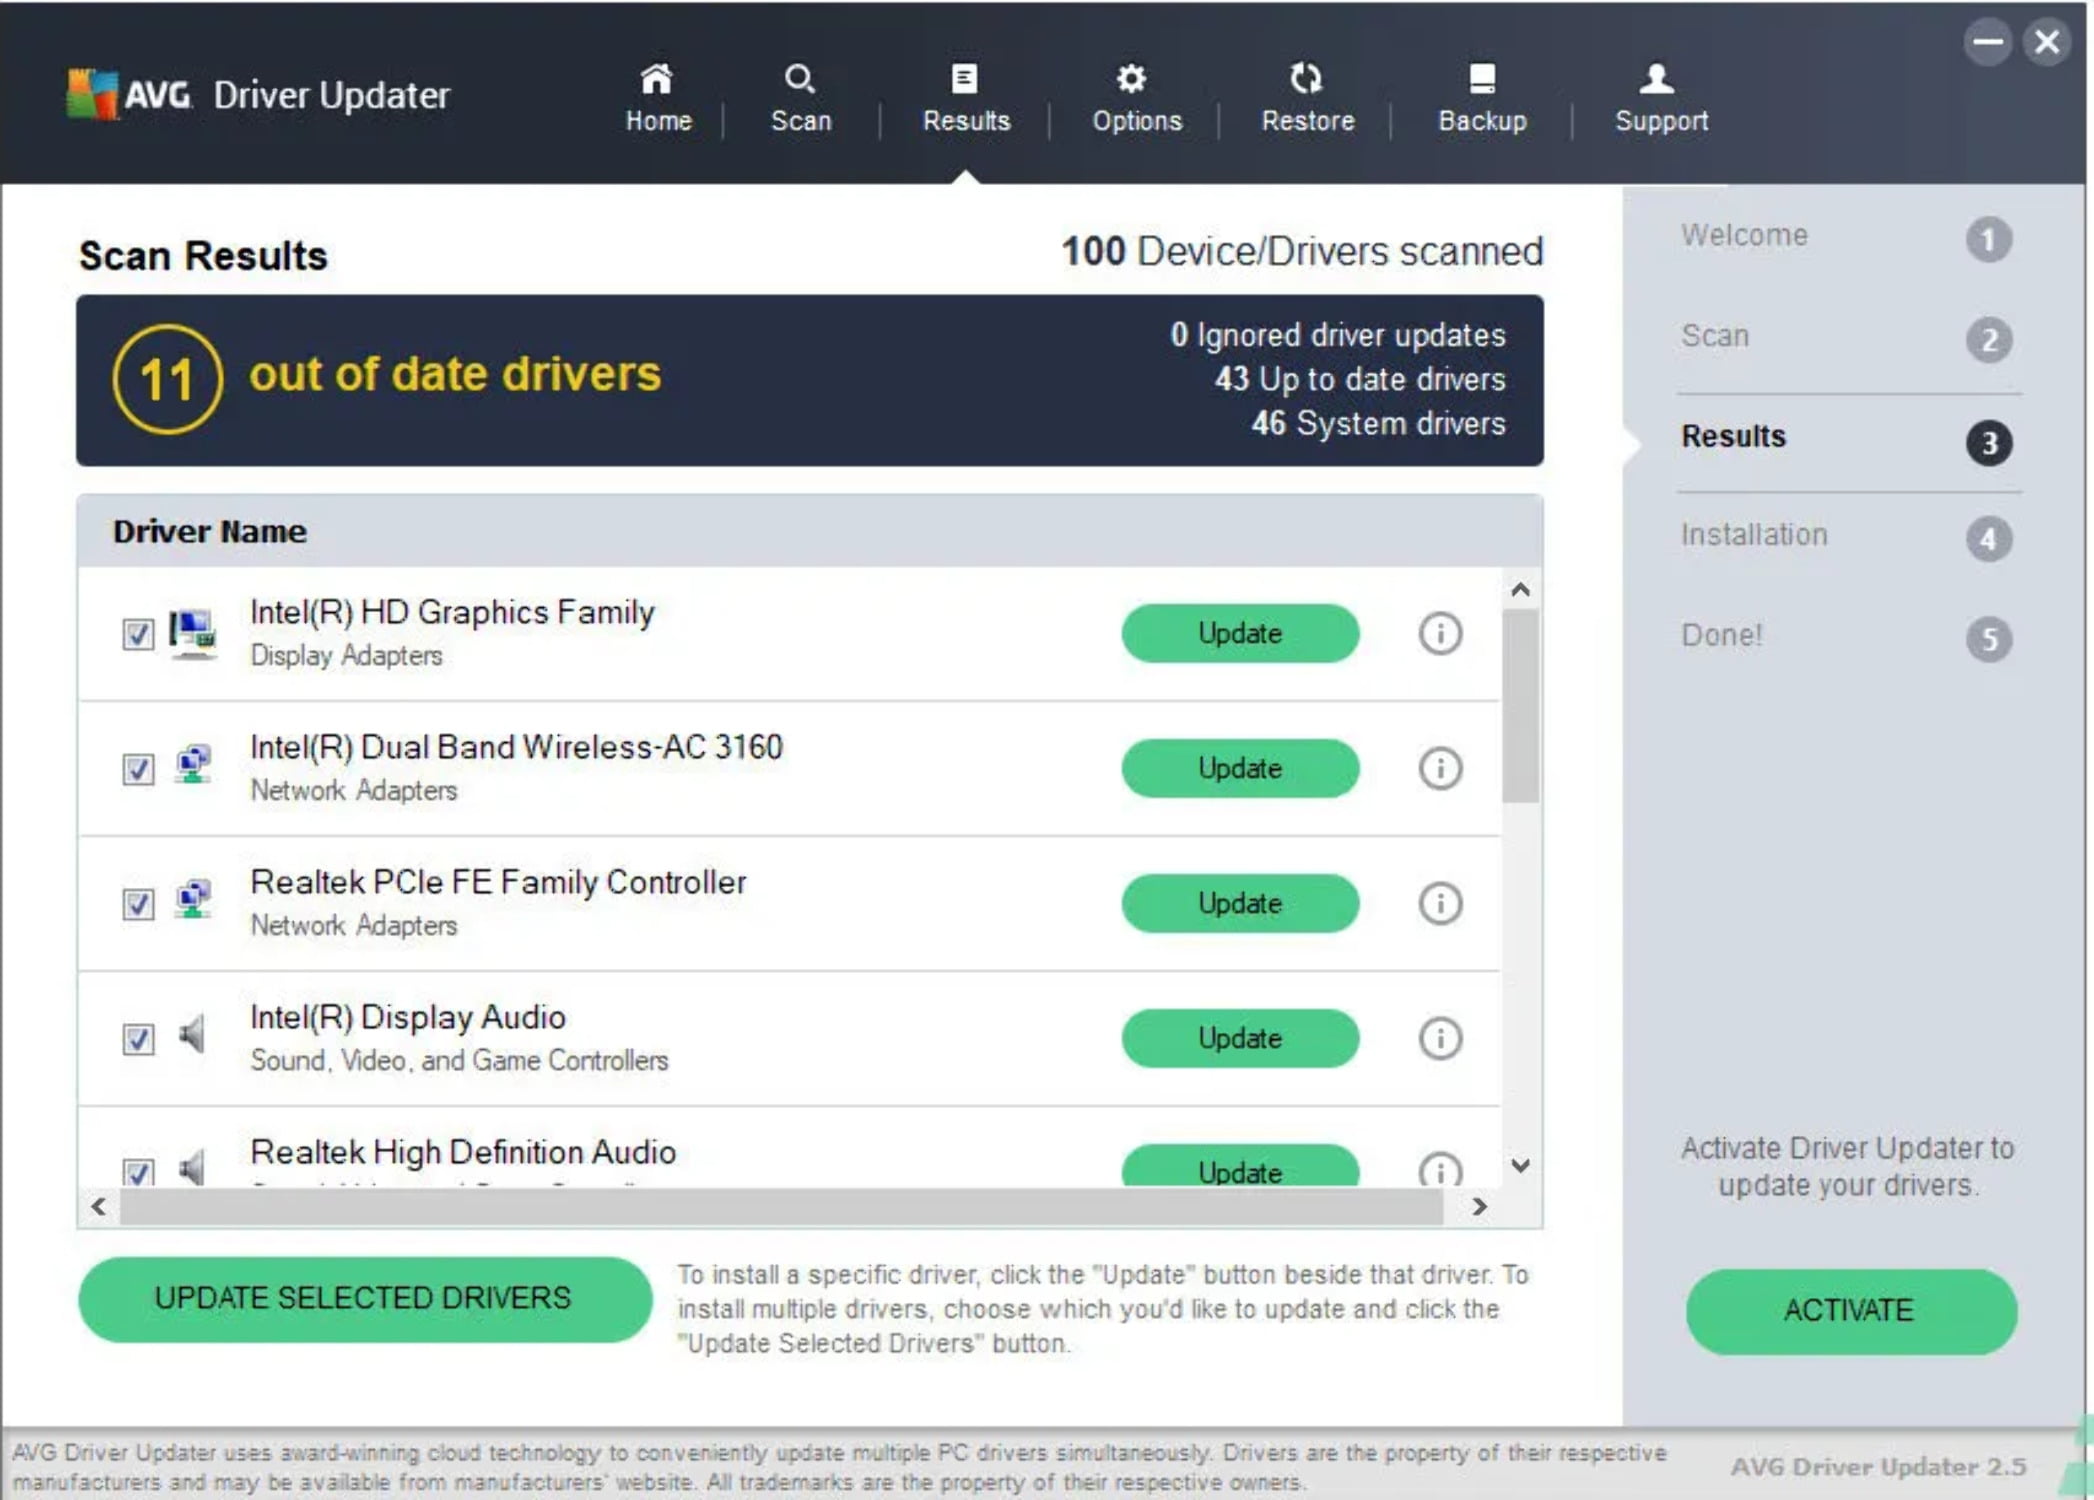Image resolution: width=2094 pixels, height=1500 pixels.
Task: Select the Installation step label
Action: [1754, 535]
